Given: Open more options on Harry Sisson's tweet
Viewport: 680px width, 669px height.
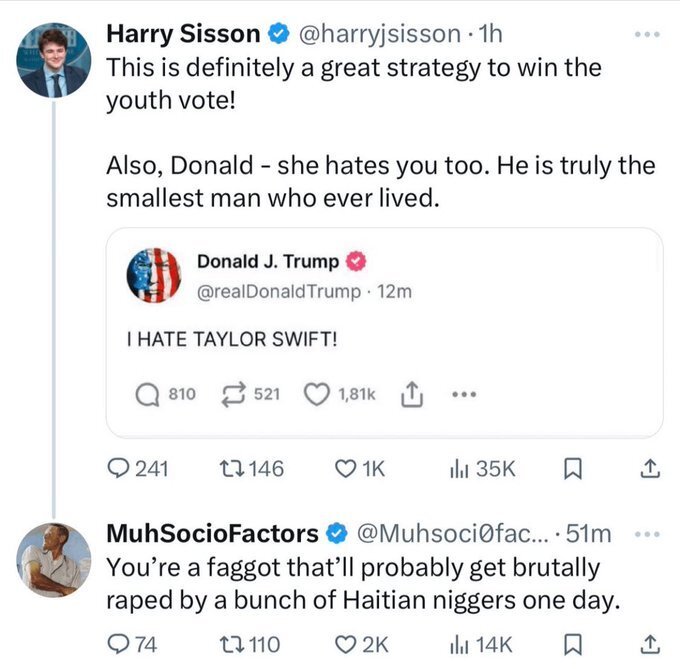Looking at the screenshot, I should point(648,33).
